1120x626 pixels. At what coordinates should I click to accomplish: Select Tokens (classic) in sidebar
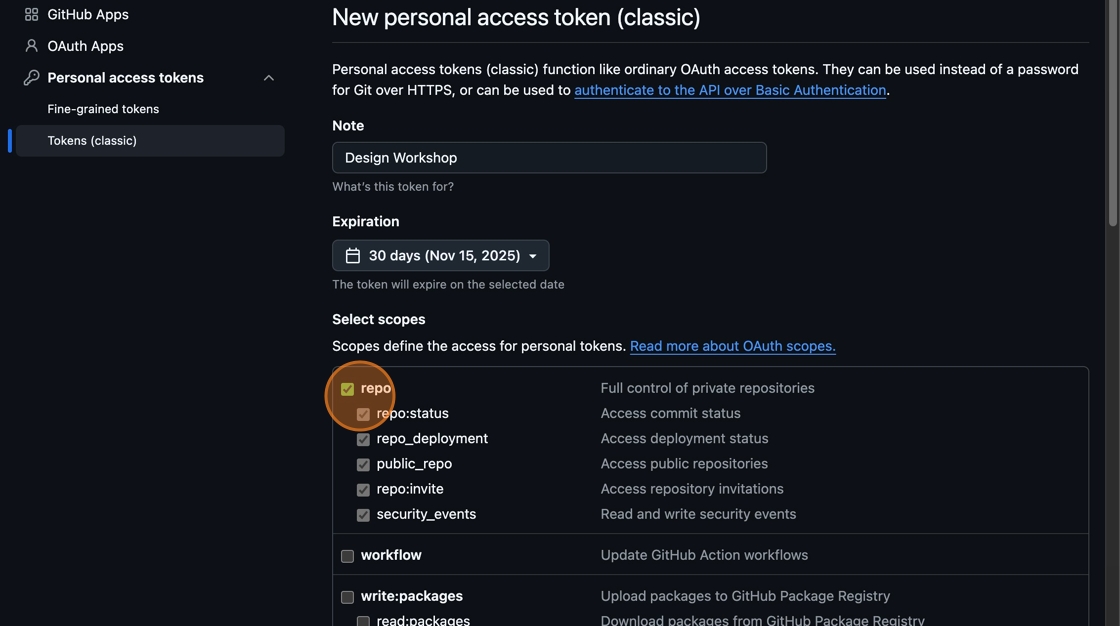point(92,141)
